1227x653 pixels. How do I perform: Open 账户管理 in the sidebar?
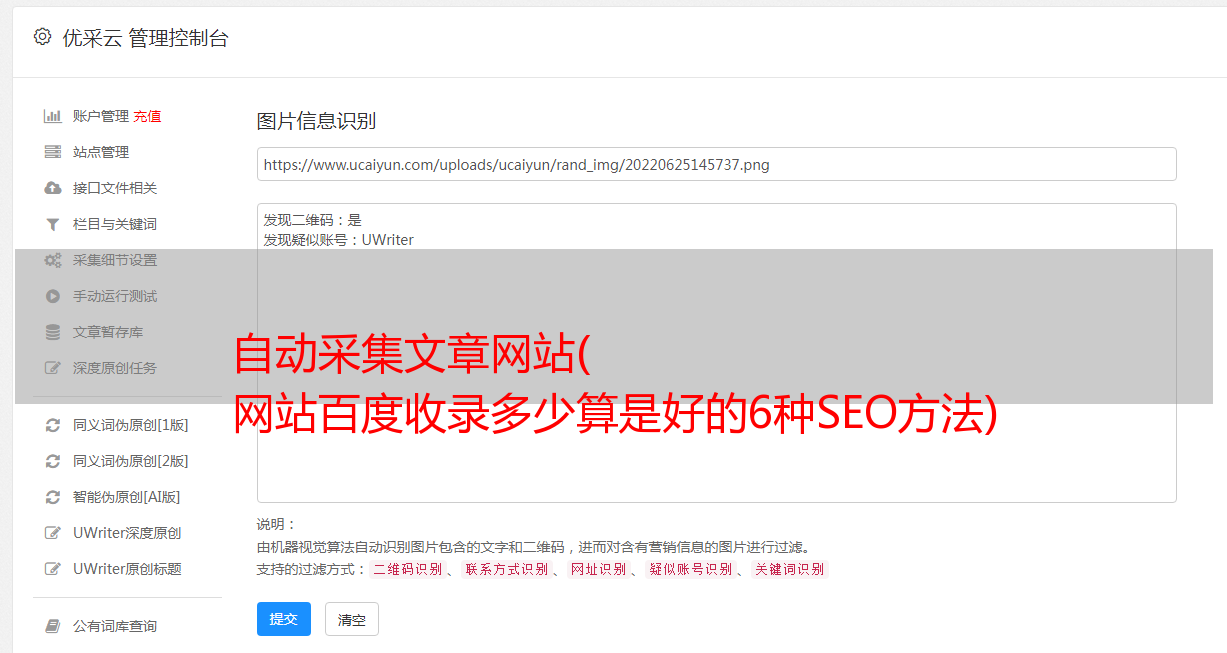101,116
